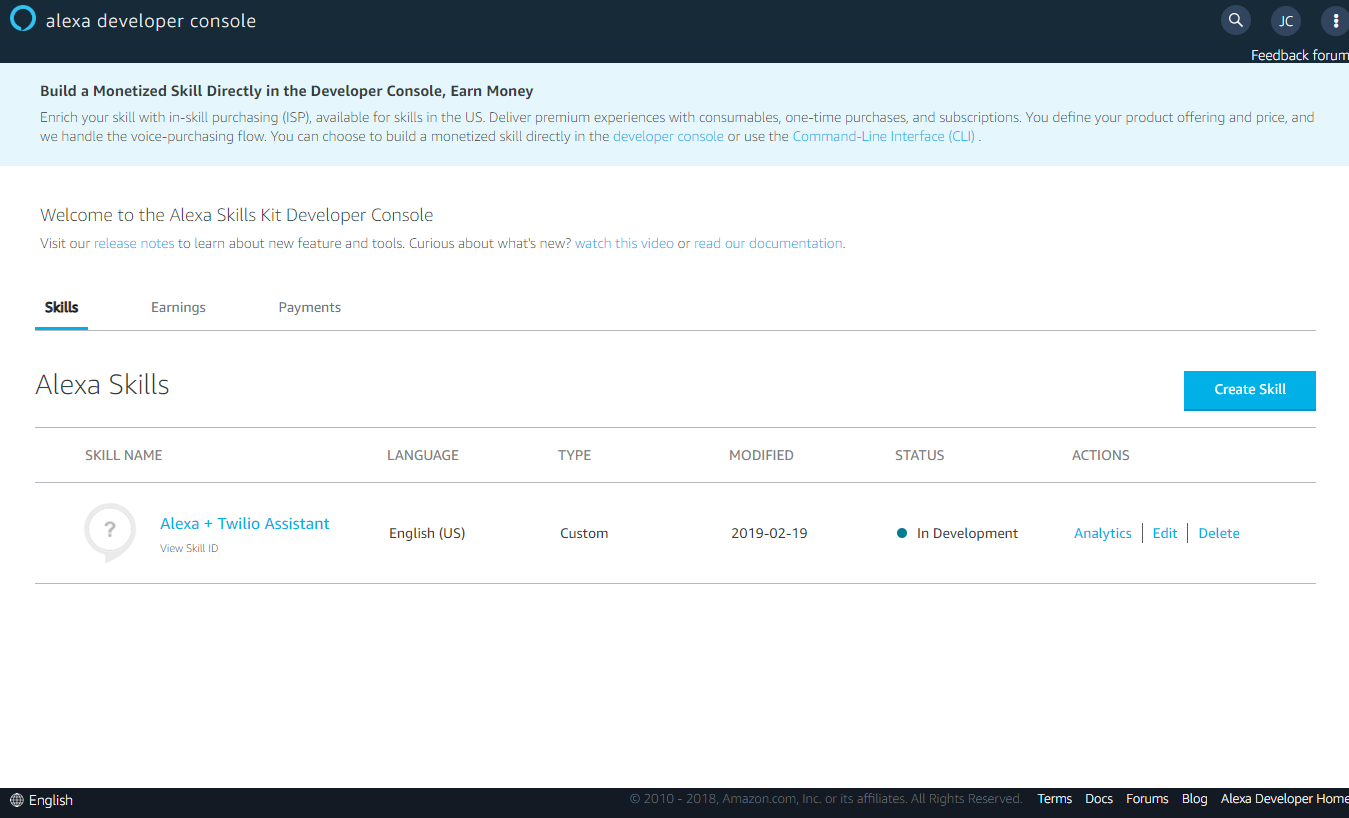Click the ACTIONS column header
This screenshot has width=1349, height=818.
point(1101,455)
